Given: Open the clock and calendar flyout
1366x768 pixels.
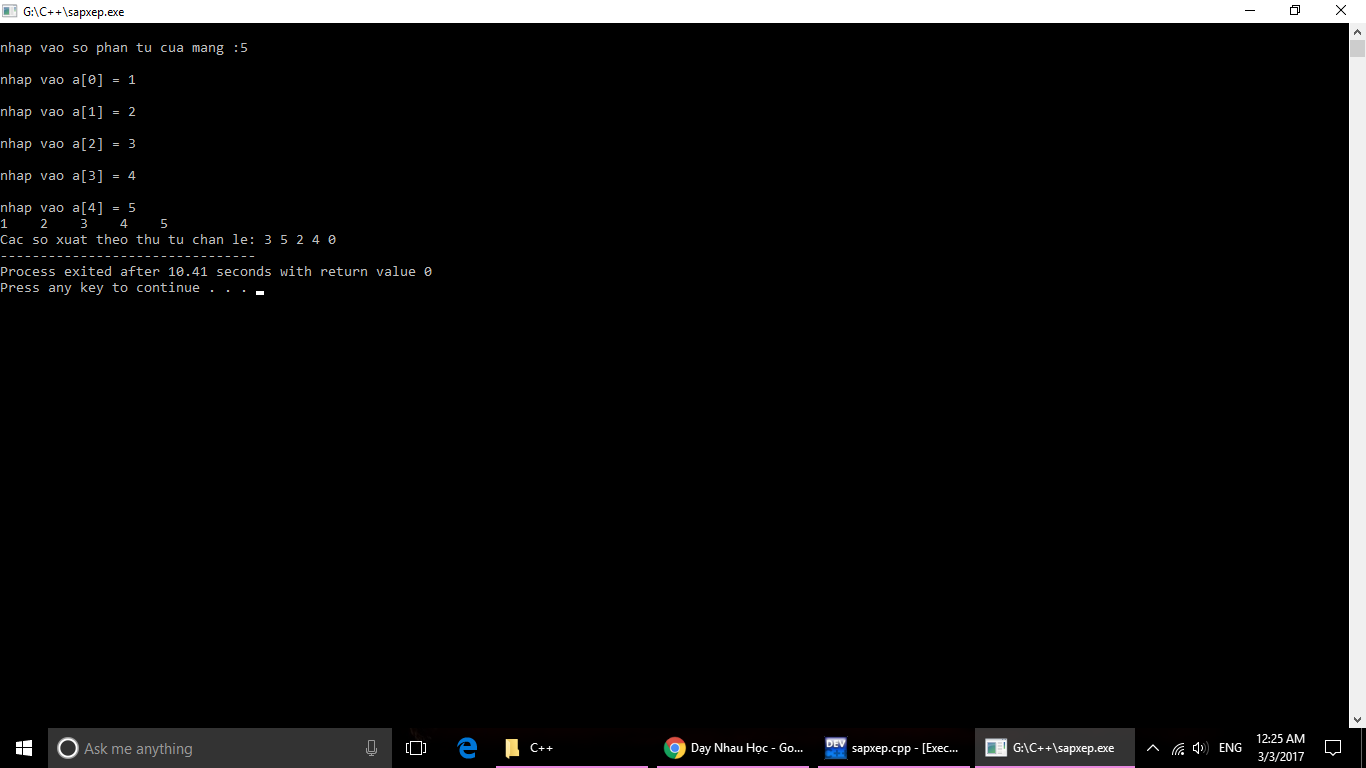Looking at the screenshot, I should tap(1280, 748).
